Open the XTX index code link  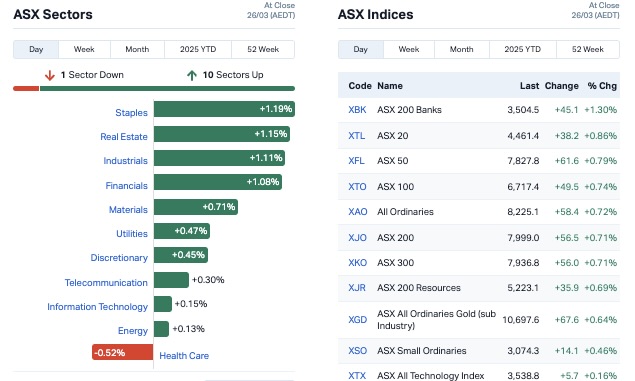pyautogui.click(x=357, y=376)
